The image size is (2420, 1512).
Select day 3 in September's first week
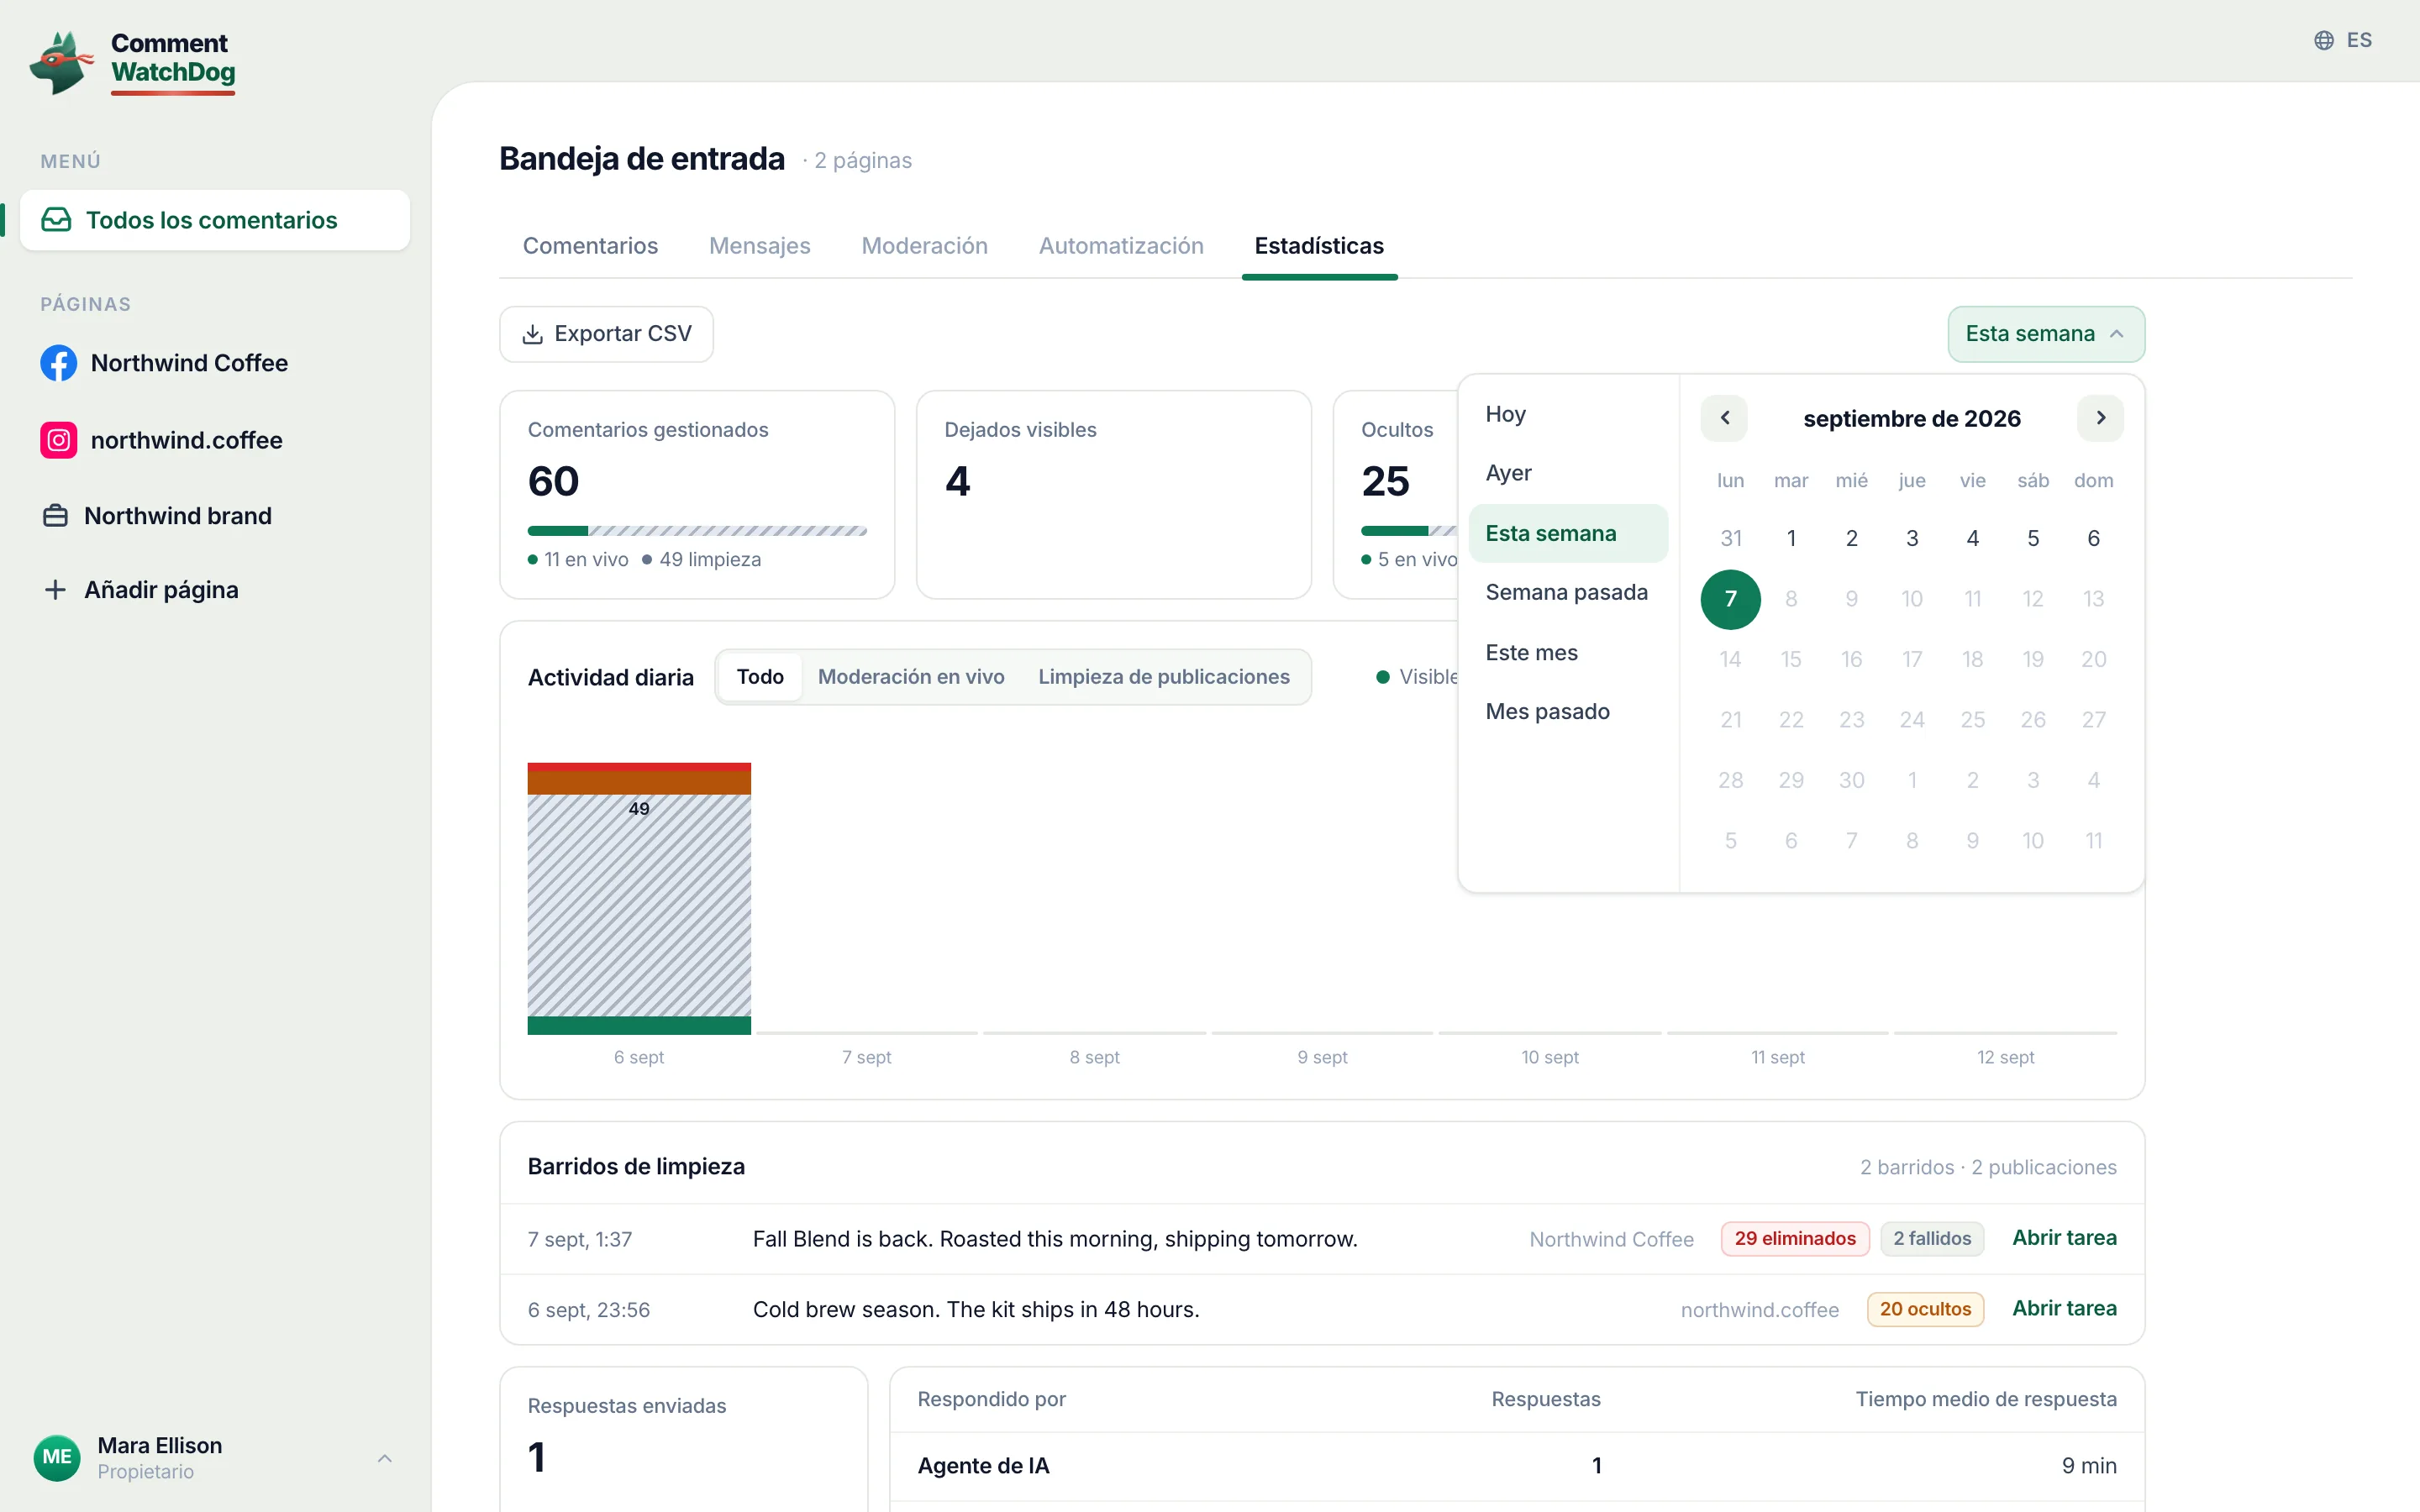coord(1912,539)
